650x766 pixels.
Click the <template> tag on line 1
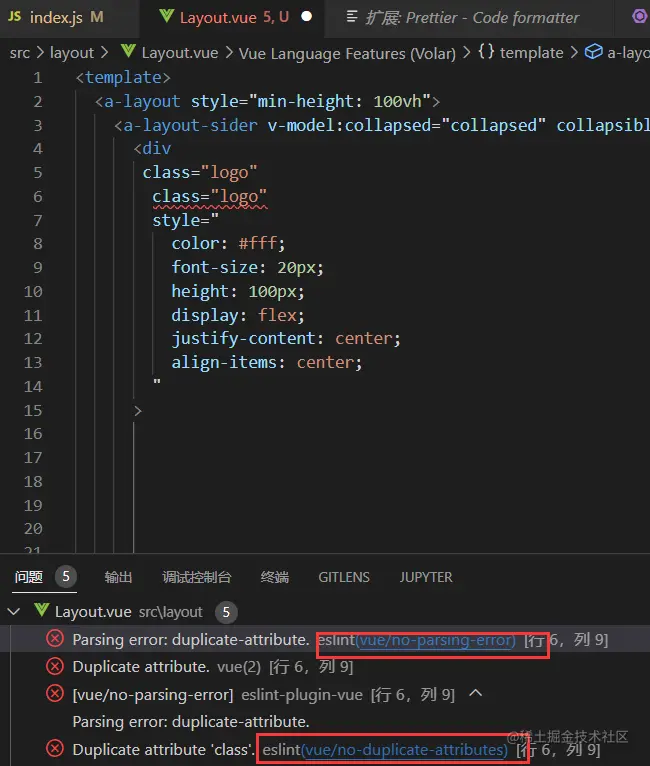123,77
